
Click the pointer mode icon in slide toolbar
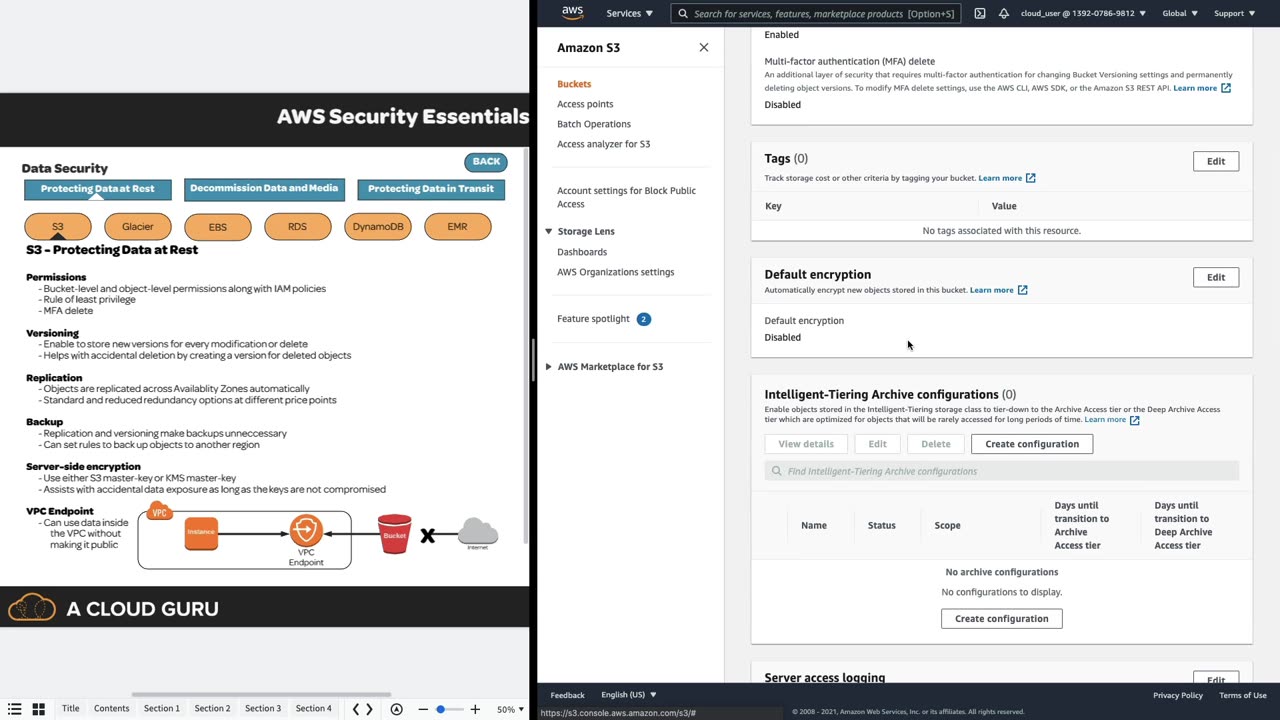(396, 709)
